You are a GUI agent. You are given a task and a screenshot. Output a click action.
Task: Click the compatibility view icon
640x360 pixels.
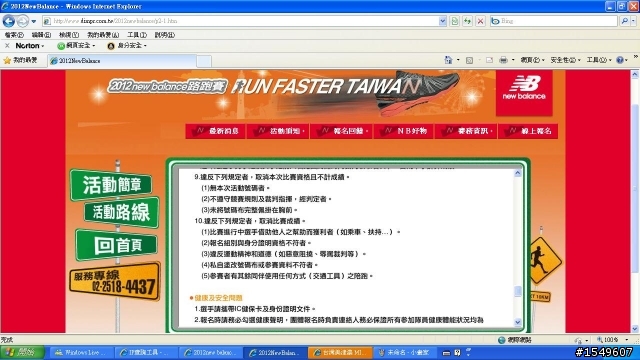pyautogui.click(x=455, y=21)
